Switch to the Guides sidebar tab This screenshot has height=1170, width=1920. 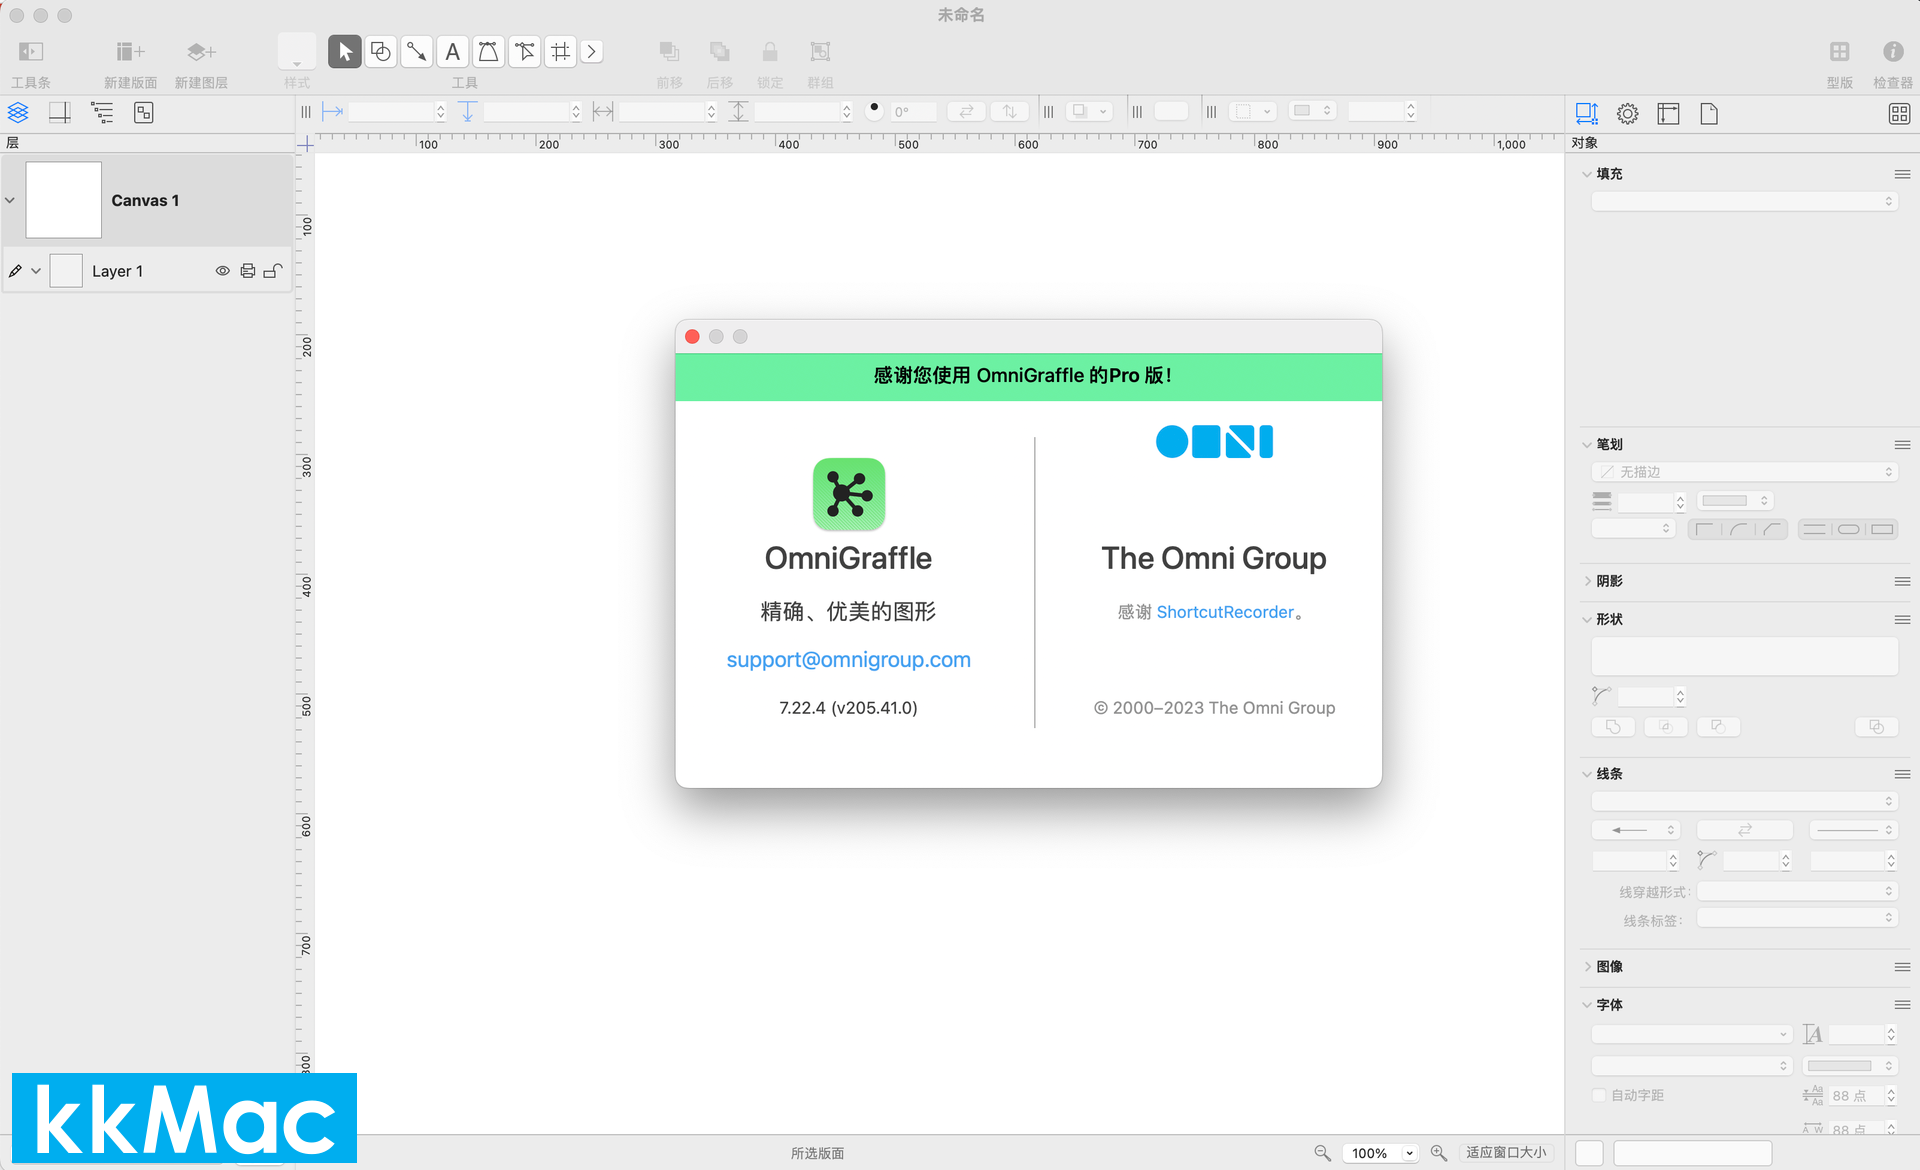[x=60, y=113]
